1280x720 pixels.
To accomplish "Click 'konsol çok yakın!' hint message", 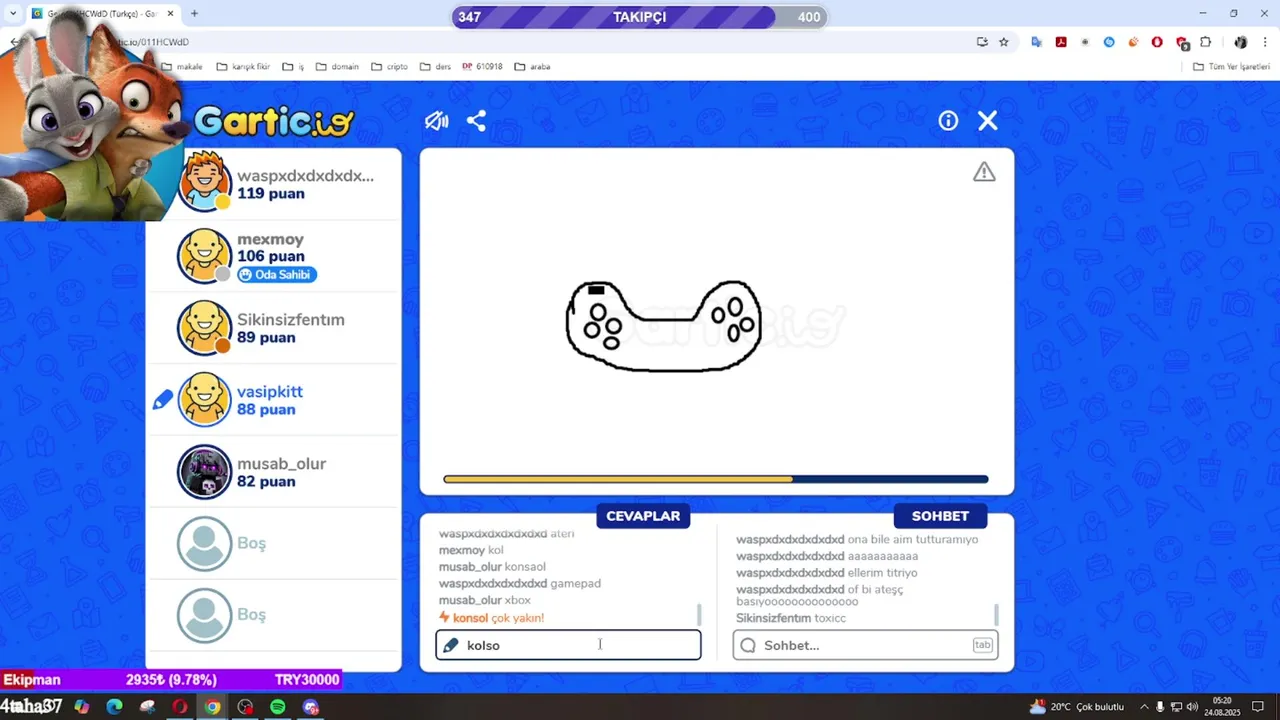I will [x=492, y=618].
